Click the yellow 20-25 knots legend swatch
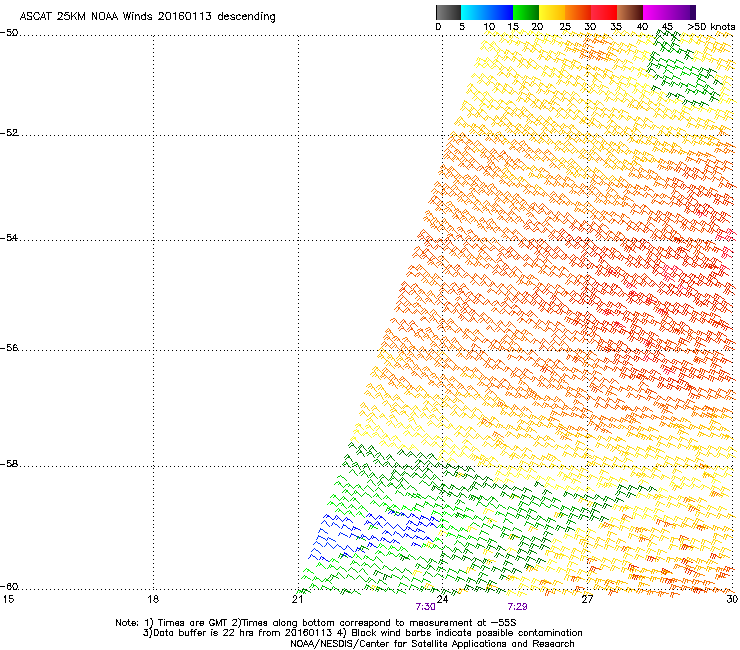This screenshot has height=650, width=740. click(x=552, y=12)
